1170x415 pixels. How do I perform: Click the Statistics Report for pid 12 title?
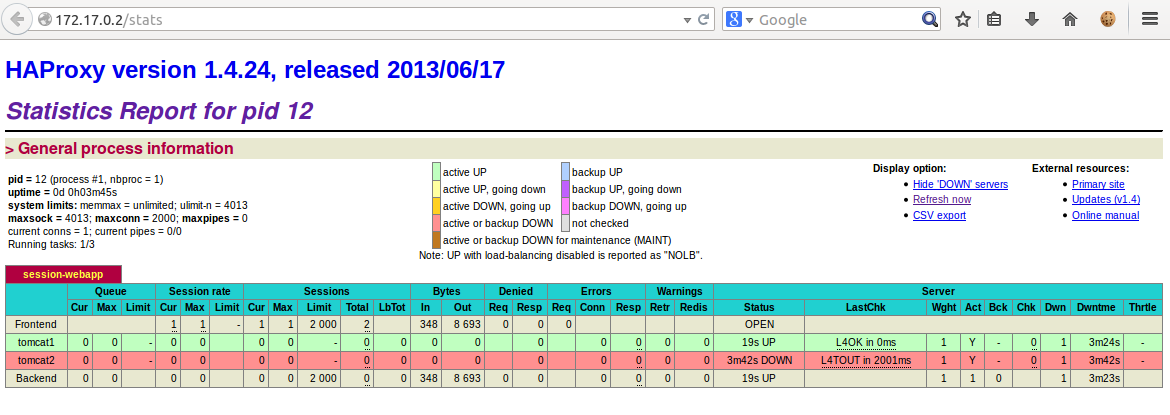[159, 111]
